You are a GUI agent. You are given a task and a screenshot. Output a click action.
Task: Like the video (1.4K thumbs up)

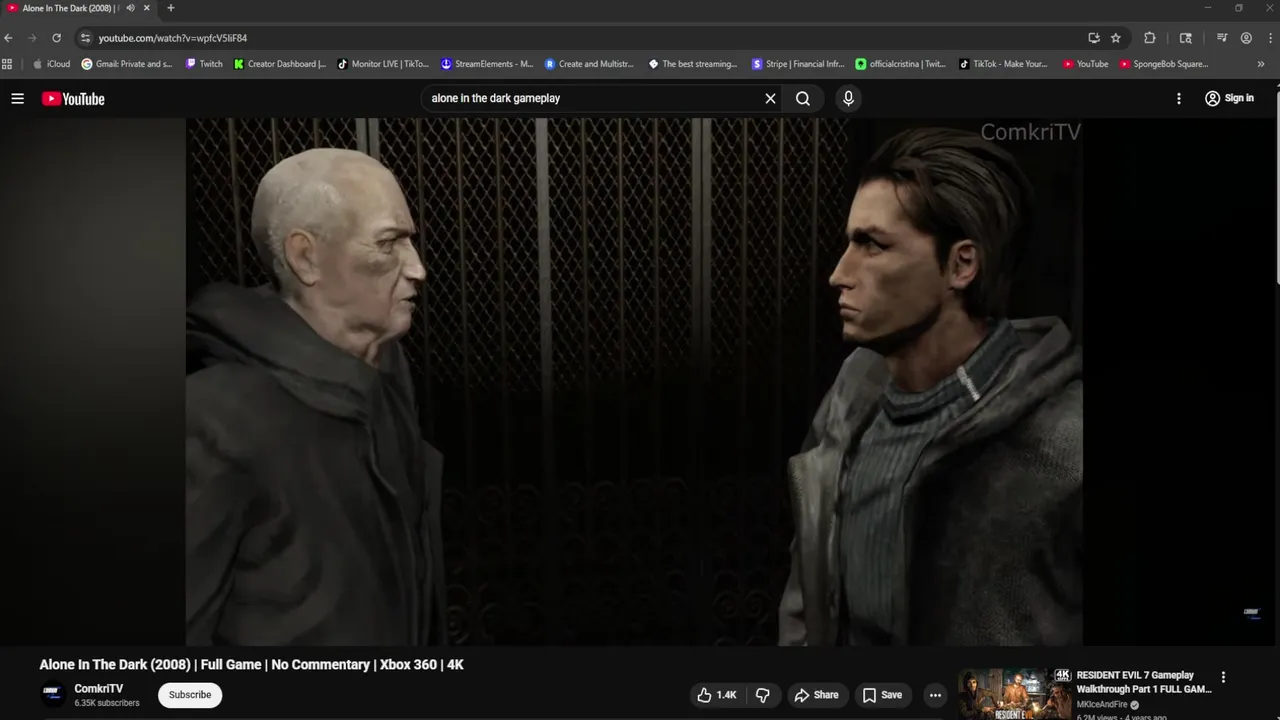pos(717,695)
